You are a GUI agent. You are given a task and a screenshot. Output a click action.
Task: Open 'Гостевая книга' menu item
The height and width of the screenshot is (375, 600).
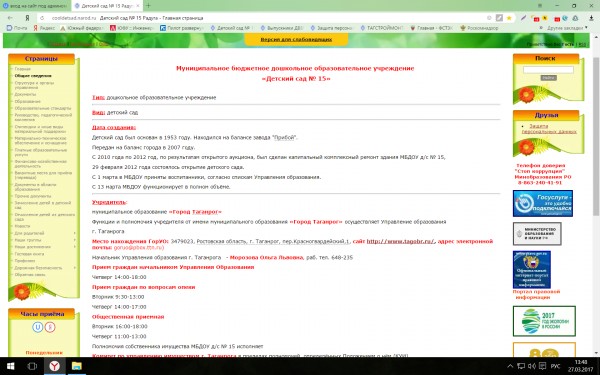(x=29, y=254)
